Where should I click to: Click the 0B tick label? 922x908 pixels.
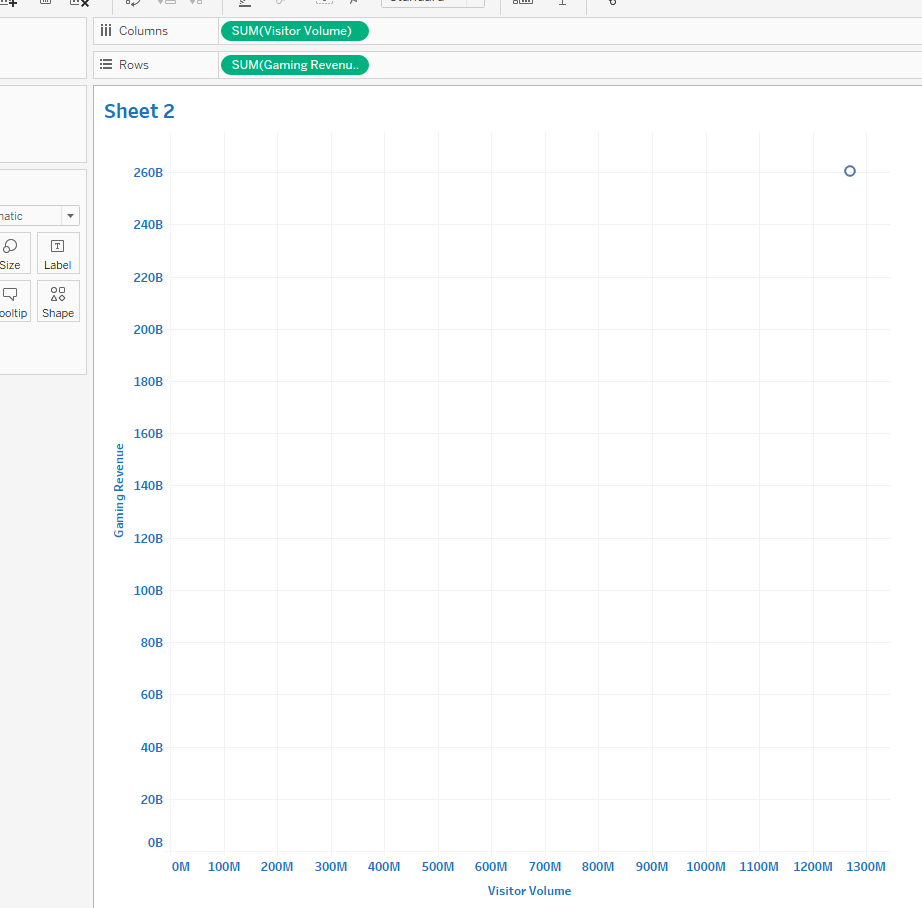[155, 843]
